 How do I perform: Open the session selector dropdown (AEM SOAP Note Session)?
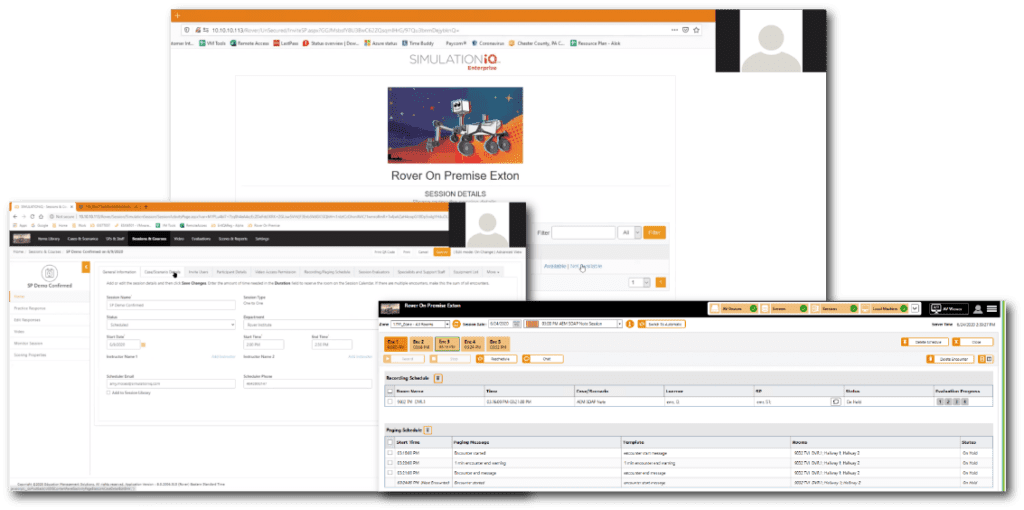click(x=573, y=324)
